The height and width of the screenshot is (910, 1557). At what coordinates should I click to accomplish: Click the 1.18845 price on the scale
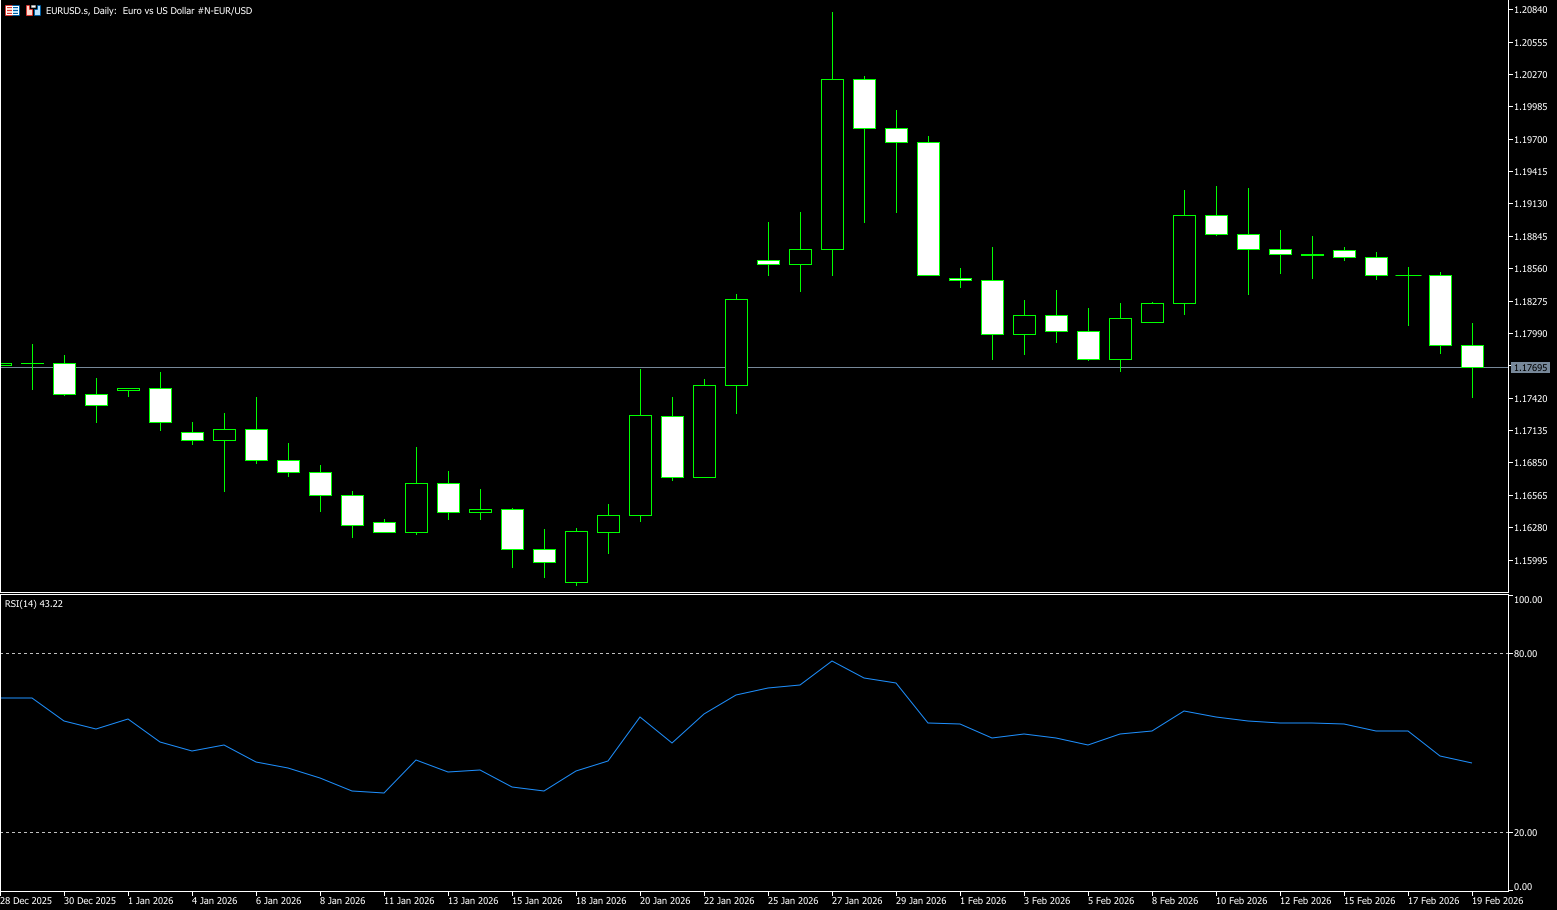pos(1531,237)
